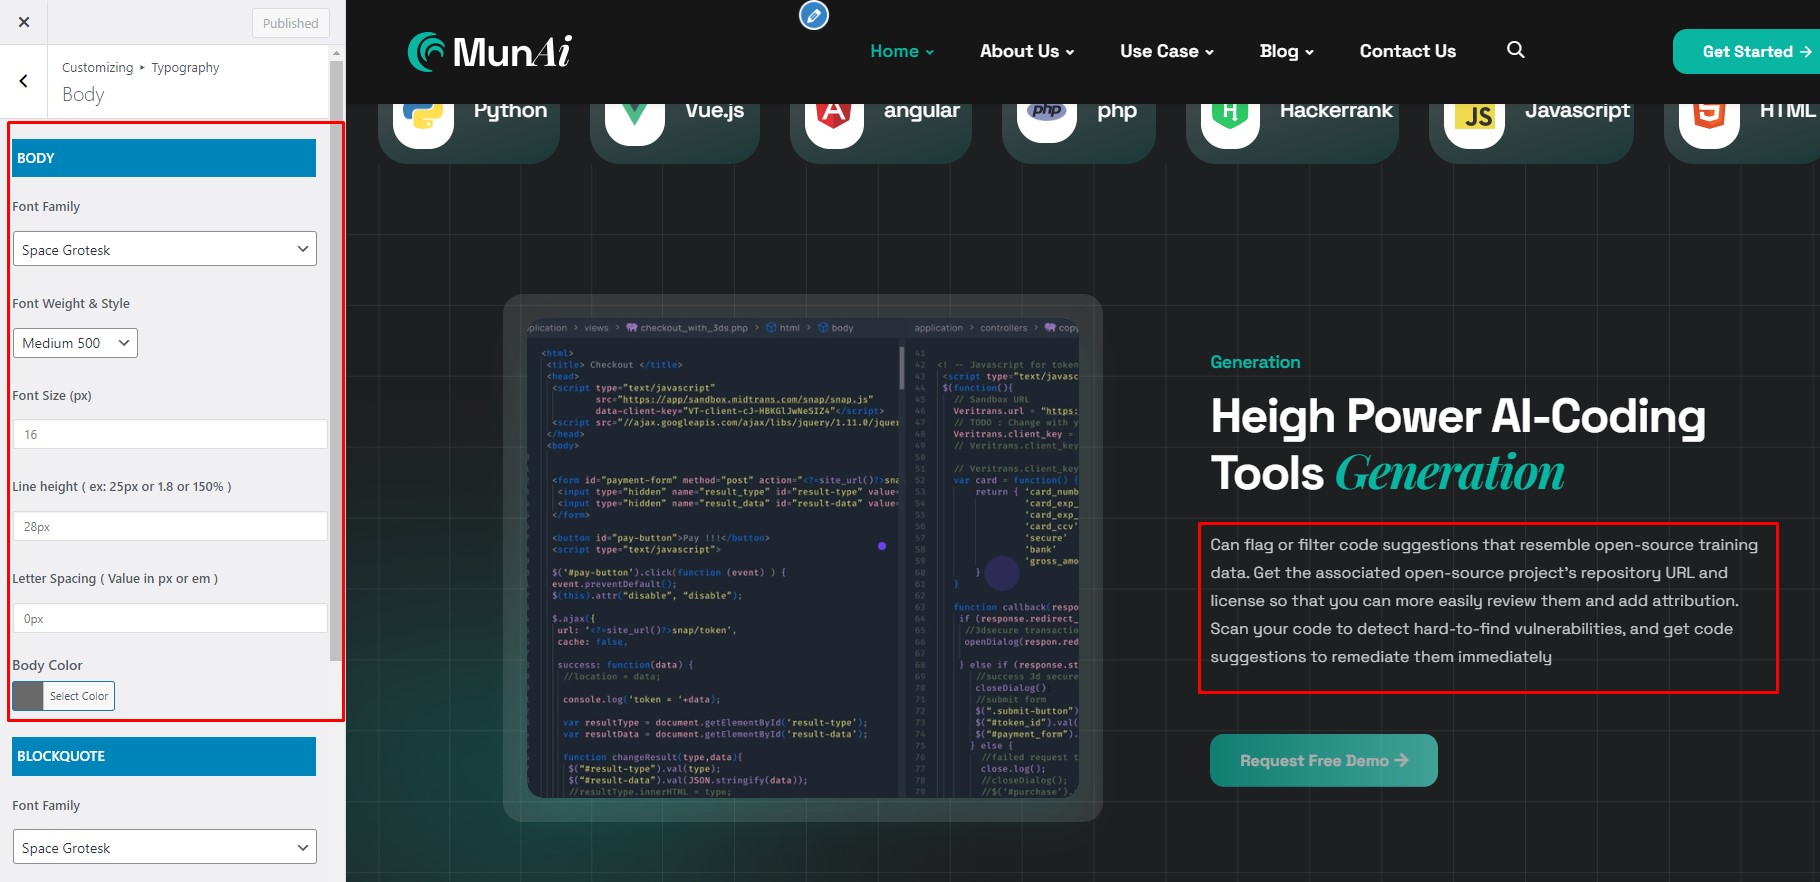Click the Body Color swatch
This screenshot has width=1820, height=882.
point(28,696)
